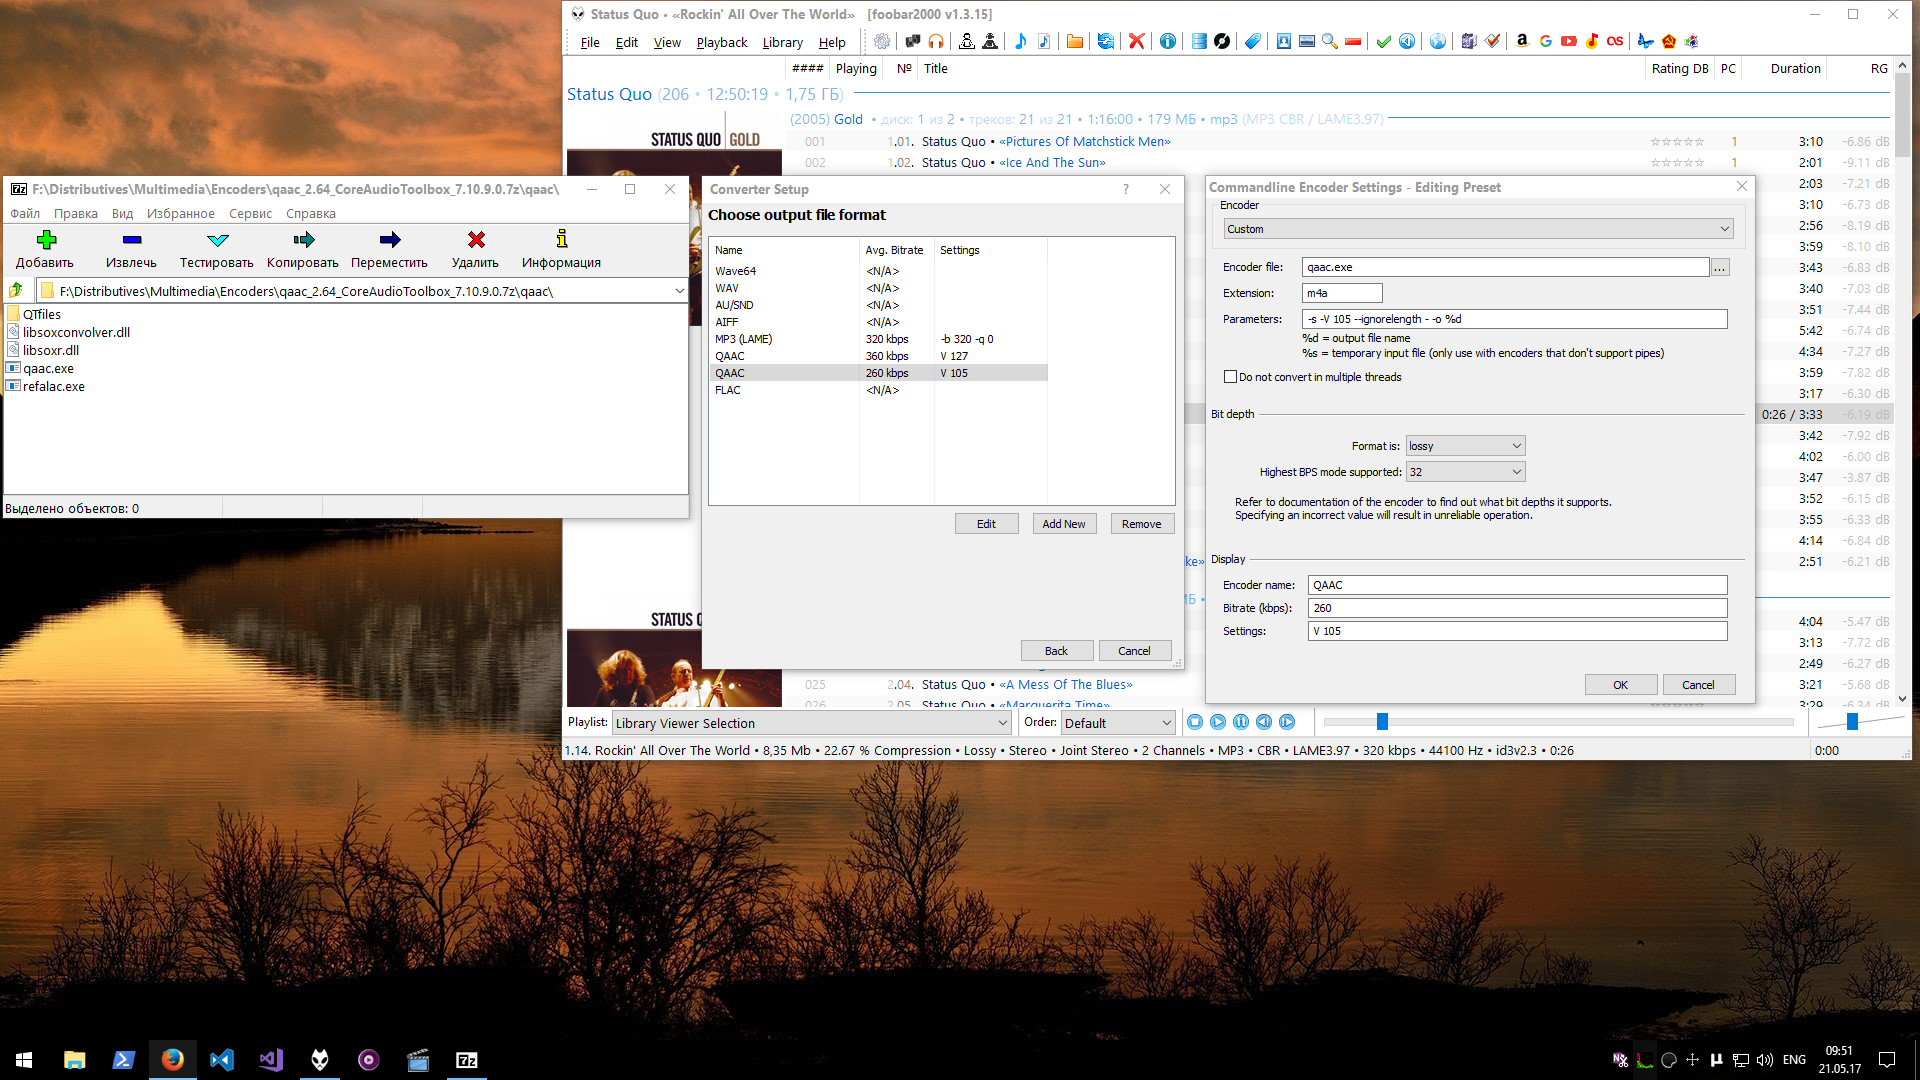The image size is (1920, 1080).
Task: Click Информация (Info) in 7-Zip toolbar
Action: coord(561,249)
